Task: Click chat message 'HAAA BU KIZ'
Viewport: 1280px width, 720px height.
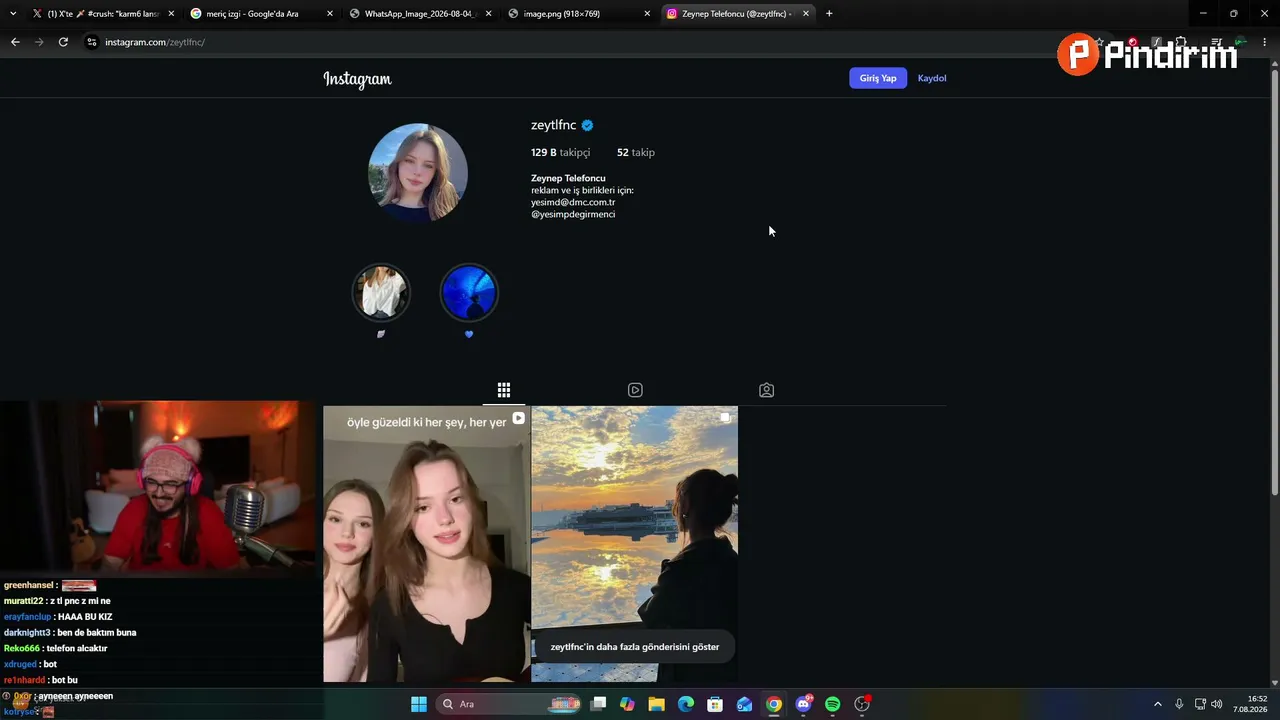Action: point(85,617)
